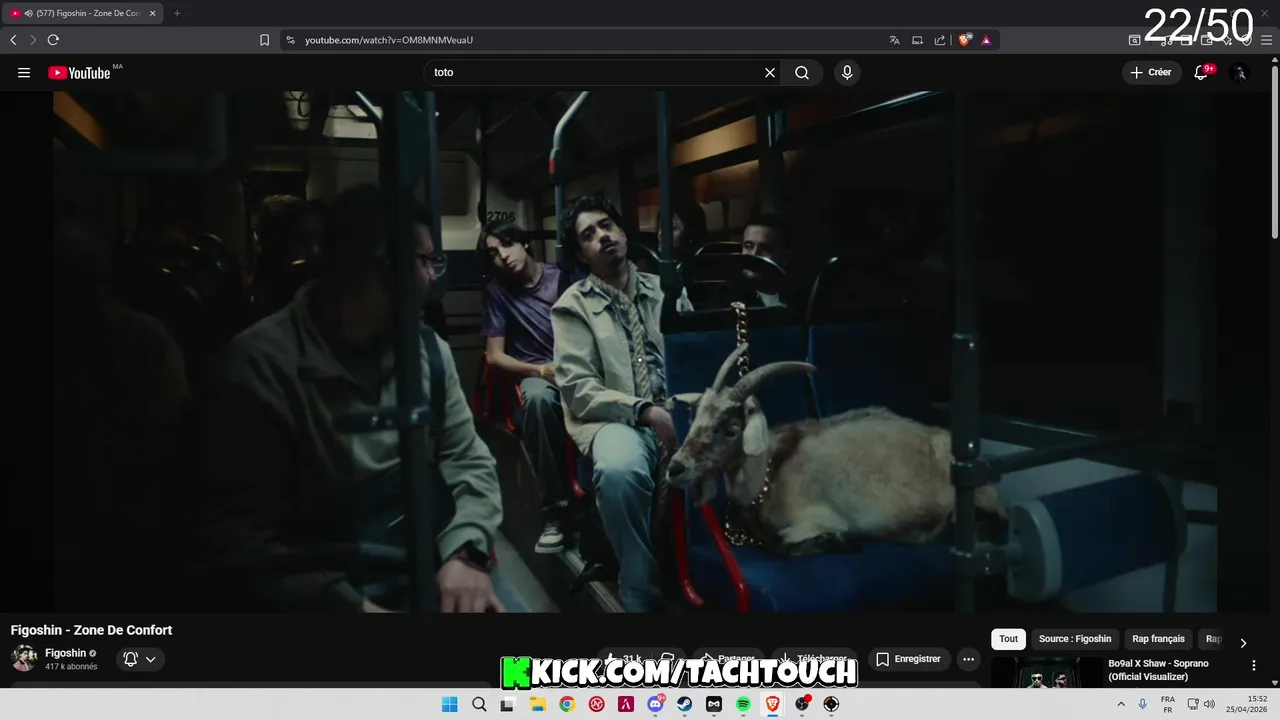Select the Tout filter chip

click(x=1009, y=639)
